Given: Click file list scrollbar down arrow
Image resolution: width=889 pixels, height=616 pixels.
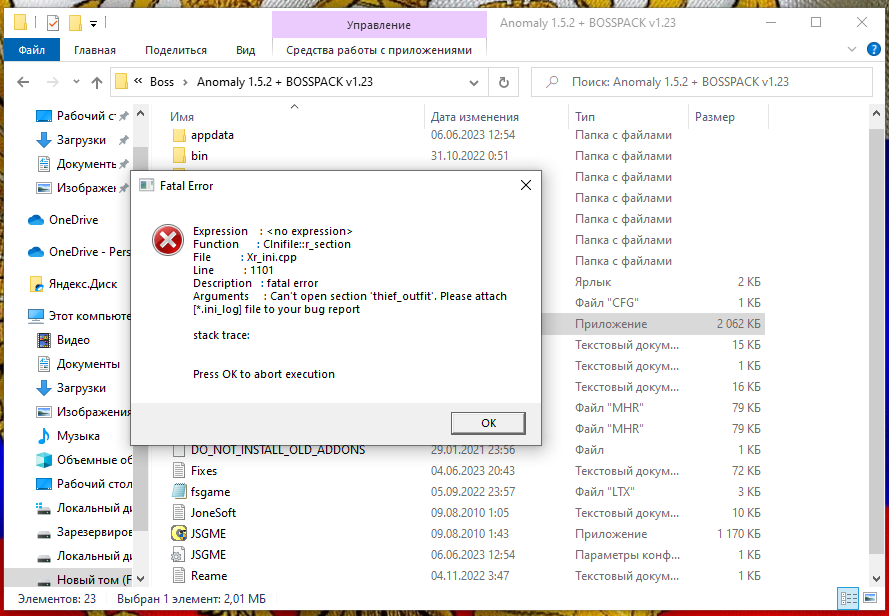Looking at the screenshot, I should click(x=877, y=579).
